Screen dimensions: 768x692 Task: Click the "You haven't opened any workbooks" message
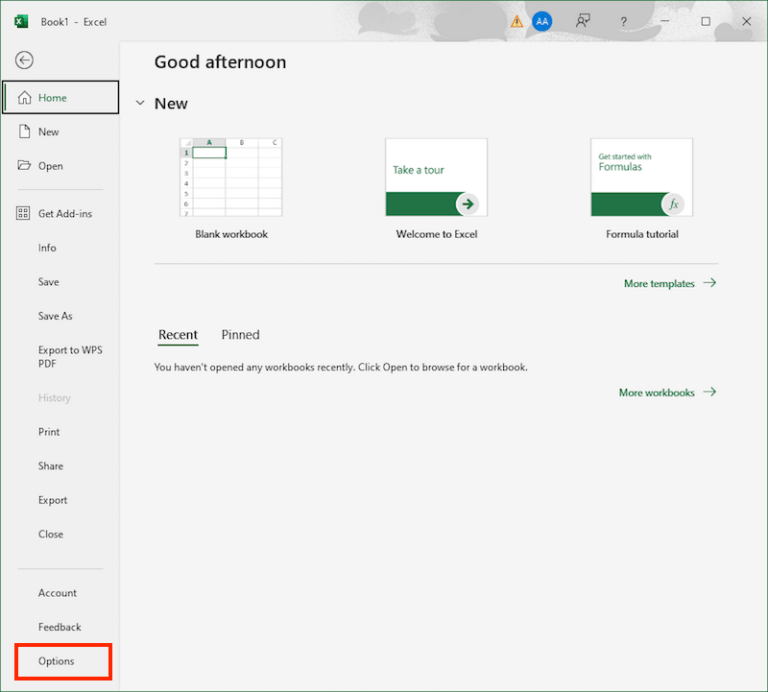click(x=341, y=367)
